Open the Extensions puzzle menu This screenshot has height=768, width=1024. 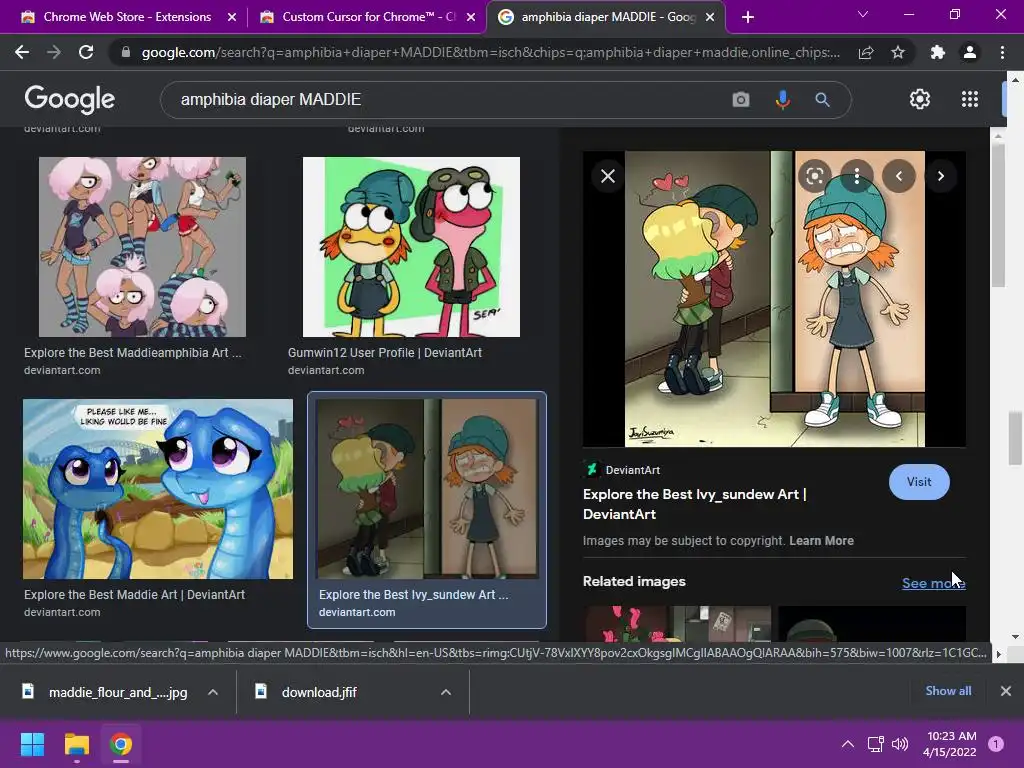pos(938,52)
